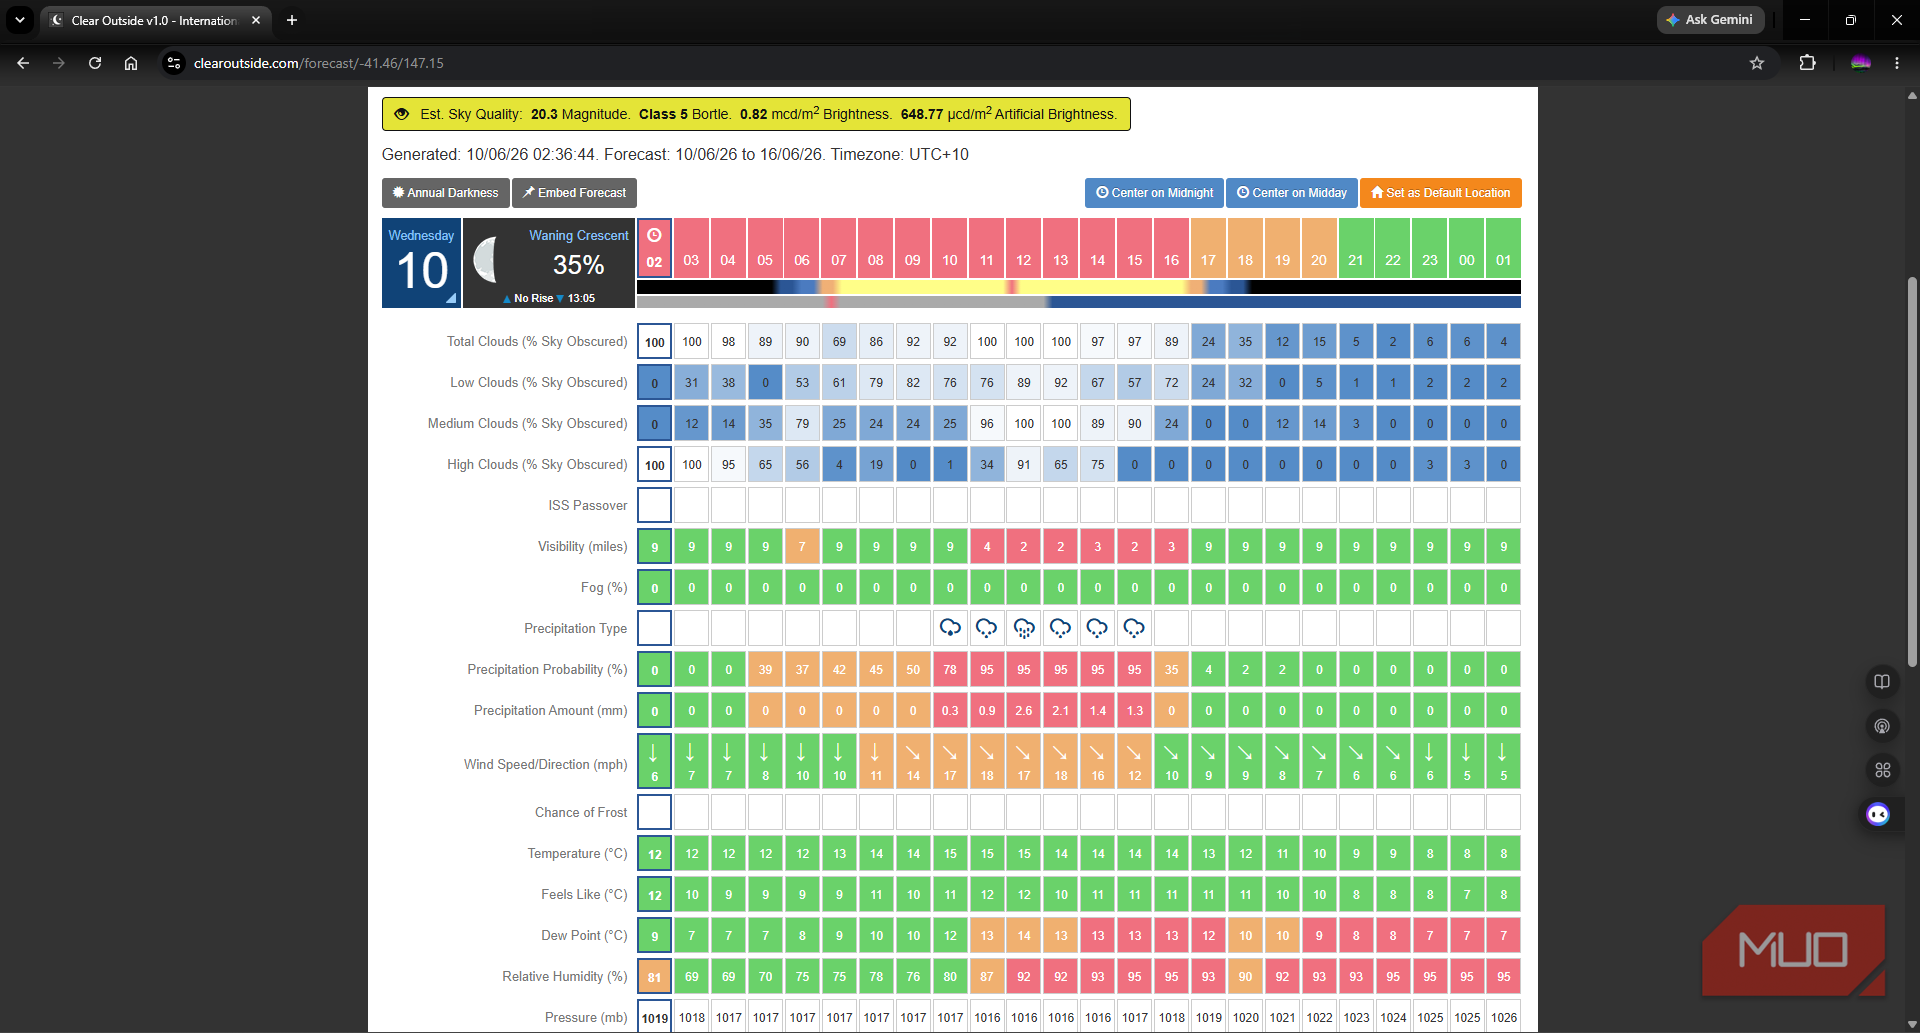Viewport: 1920px width, 1033px height.
Task: Go back to previous page
Action: coord(23,63)
